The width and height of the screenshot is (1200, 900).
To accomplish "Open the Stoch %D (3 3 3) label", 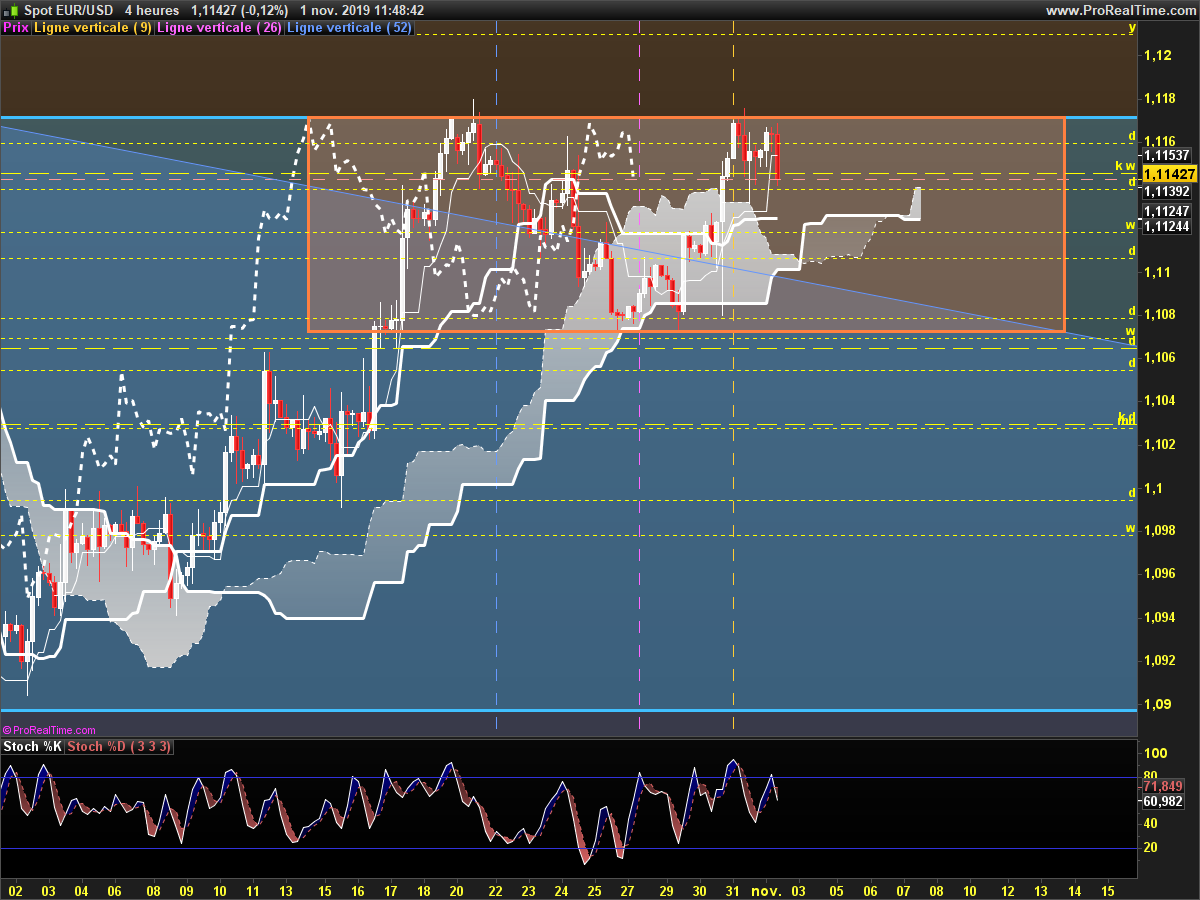I will [123, 747].
